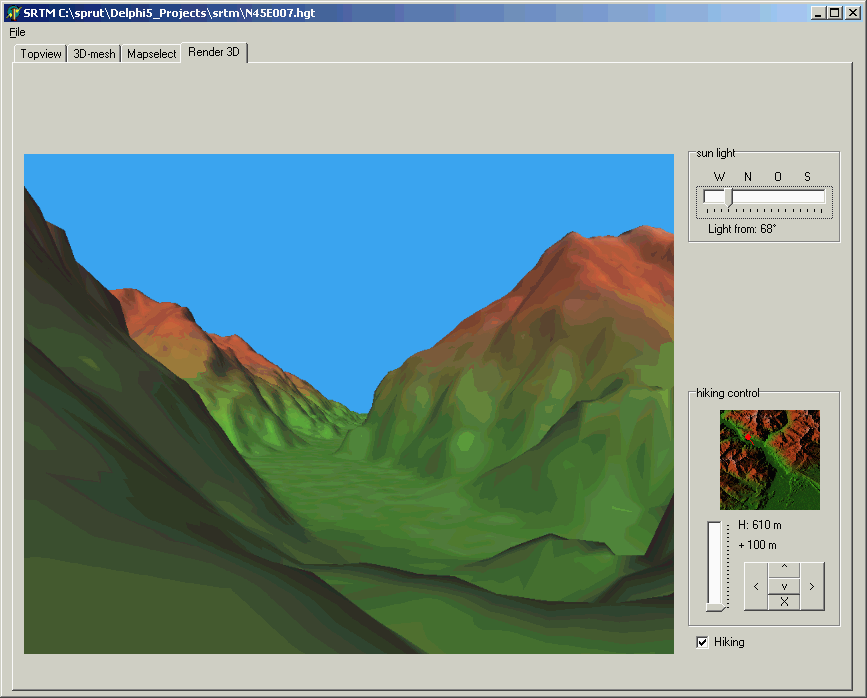Click the SRTM application icon in title bar

click(x=13, y=13)
